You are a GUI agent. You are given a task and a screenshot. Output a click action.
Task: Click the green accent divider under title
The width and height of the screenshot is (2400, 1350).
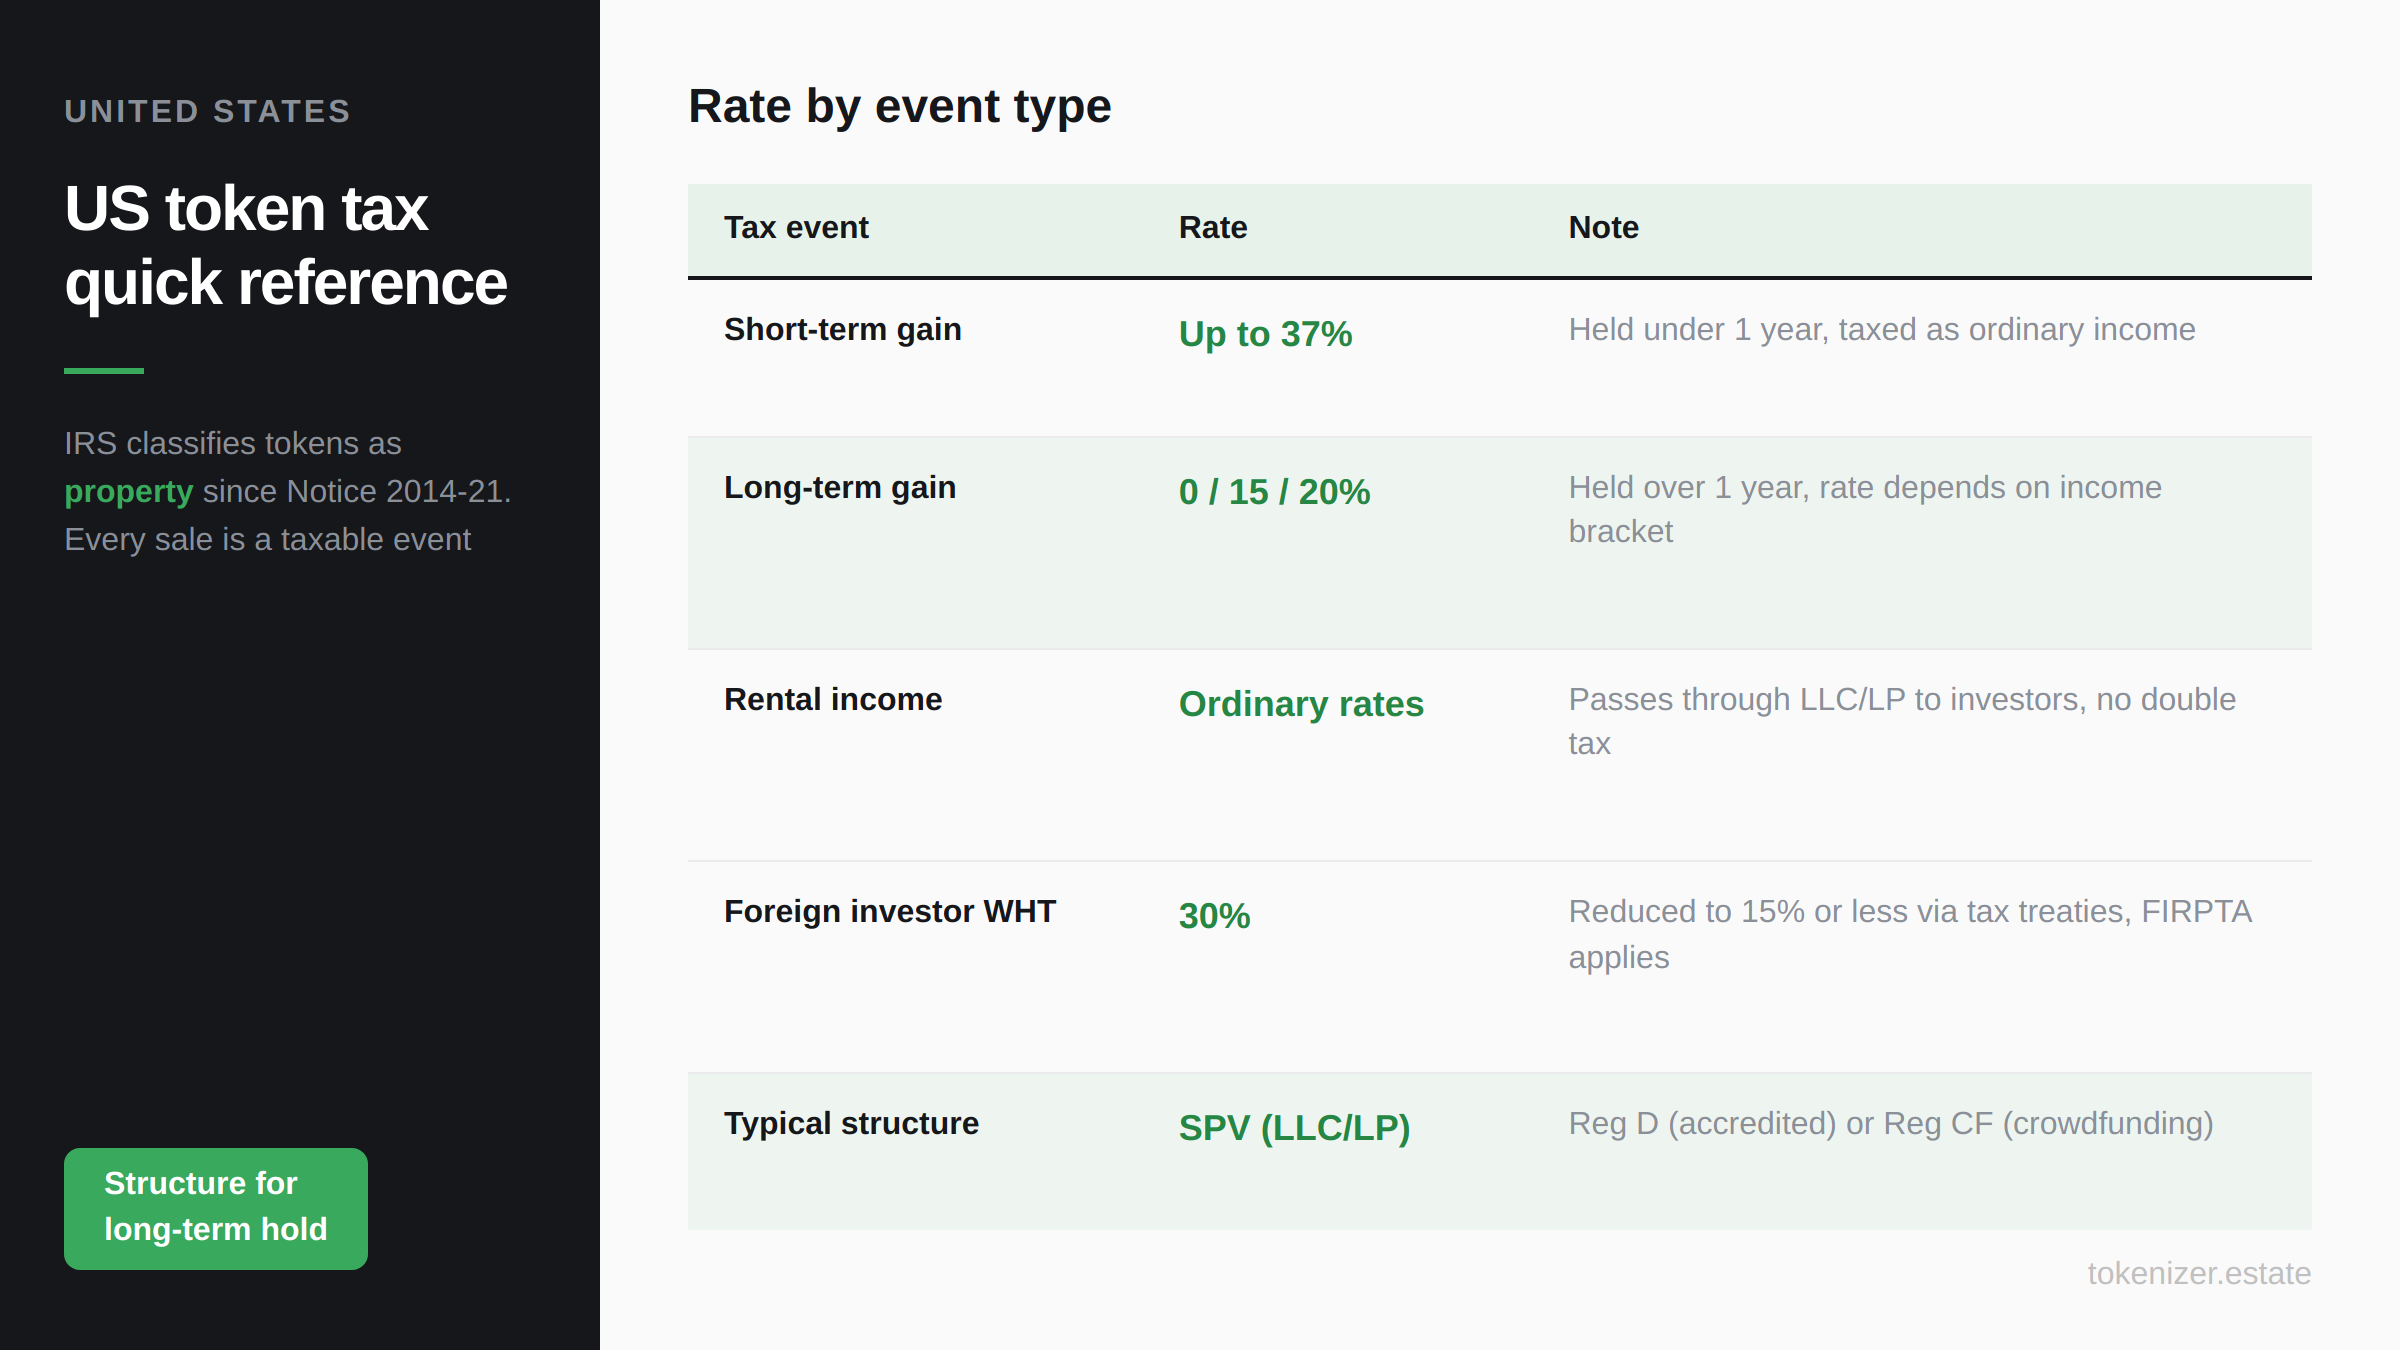104,370
